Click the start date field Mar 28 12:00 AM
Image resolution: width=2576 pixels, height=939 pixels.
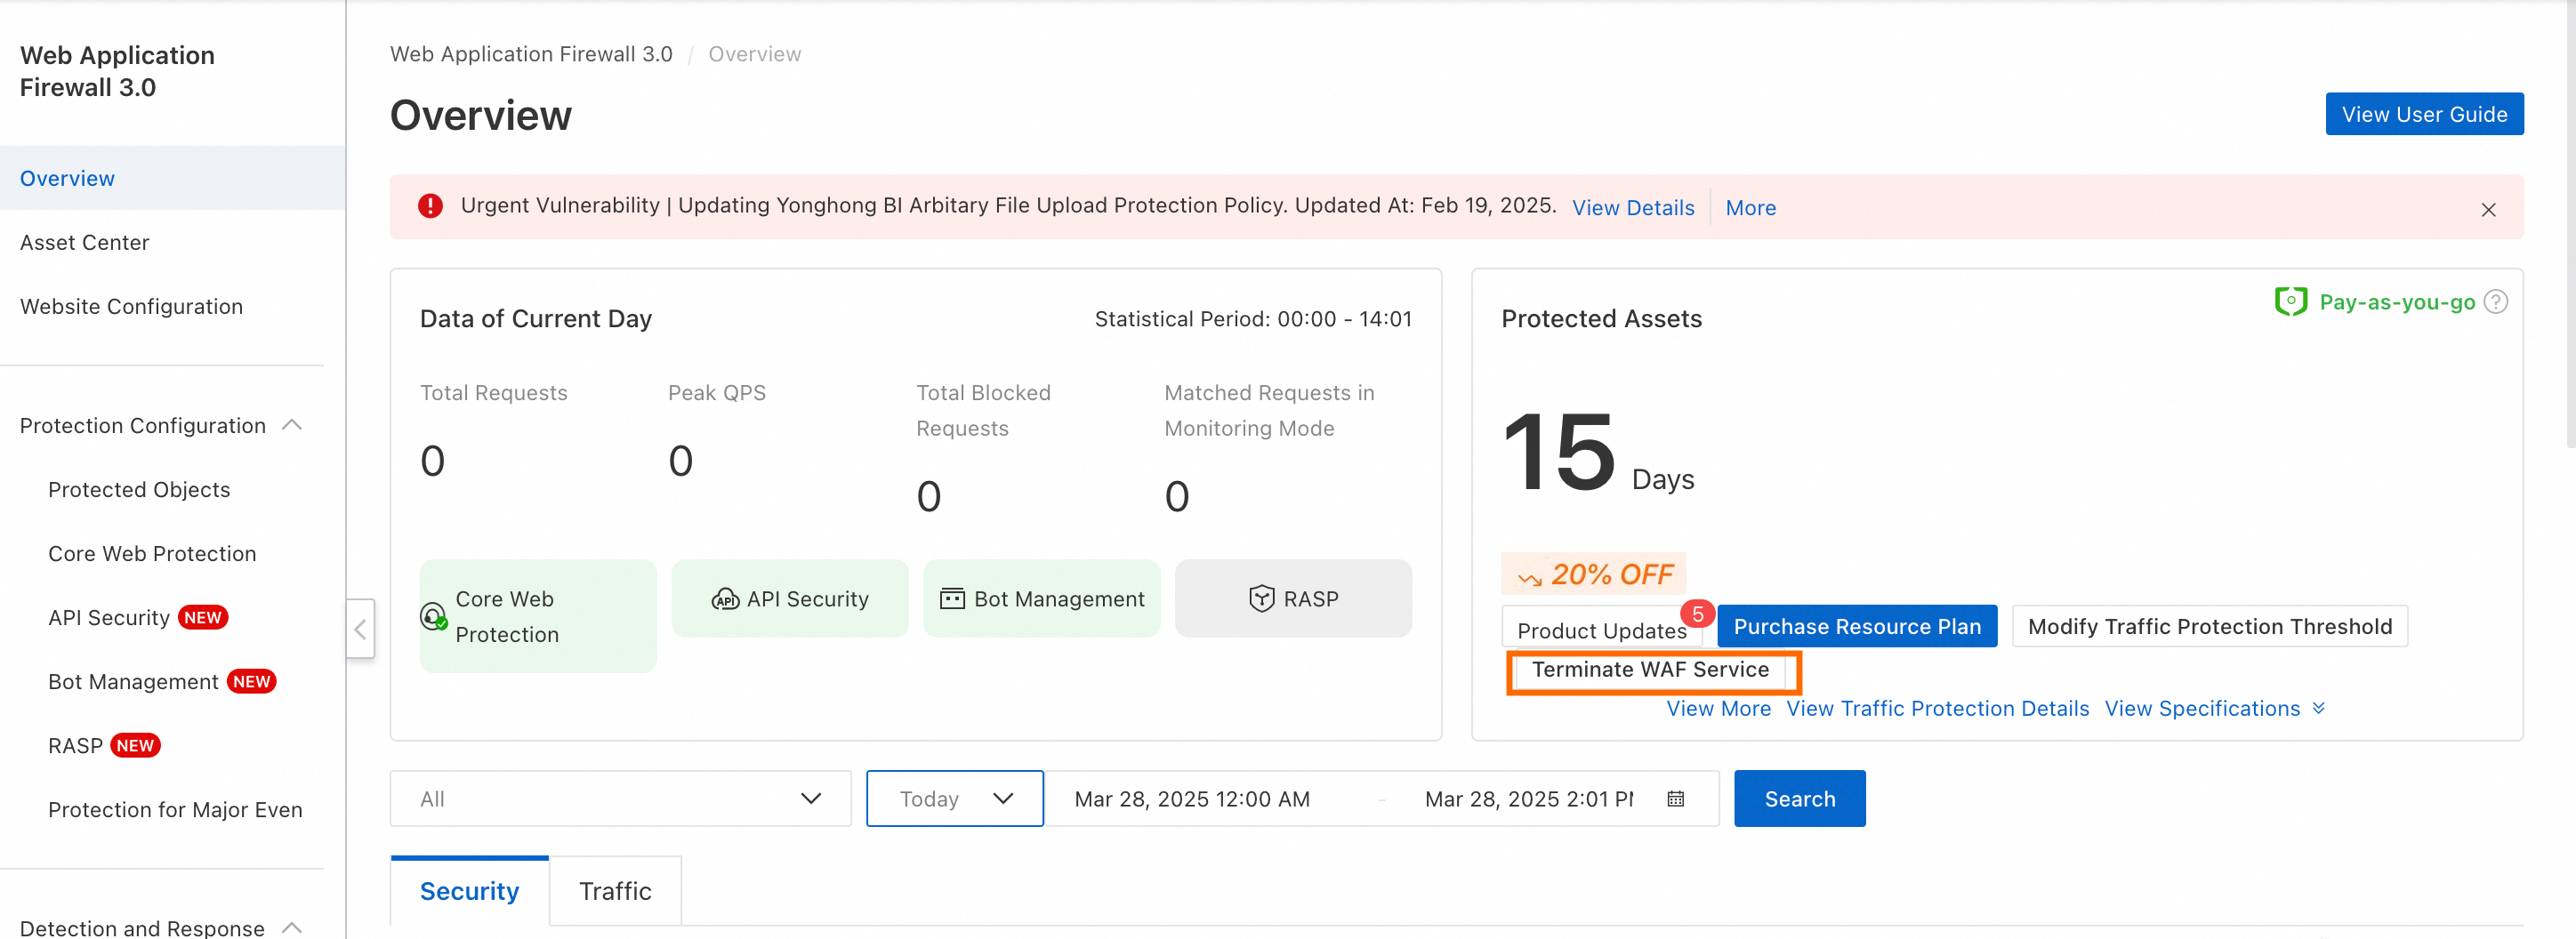(x=1192, y=798)
